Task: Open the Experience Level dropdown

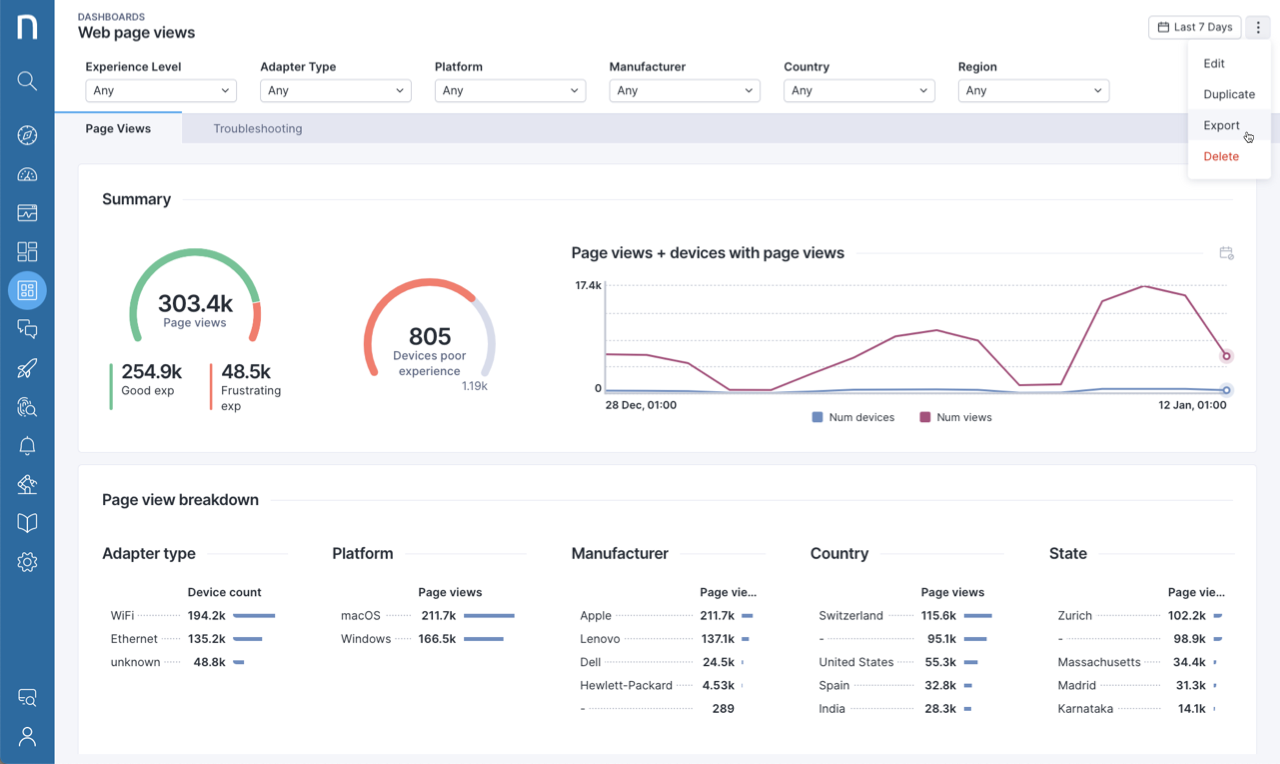Action: pyautogui.click(x=160, y=90)
